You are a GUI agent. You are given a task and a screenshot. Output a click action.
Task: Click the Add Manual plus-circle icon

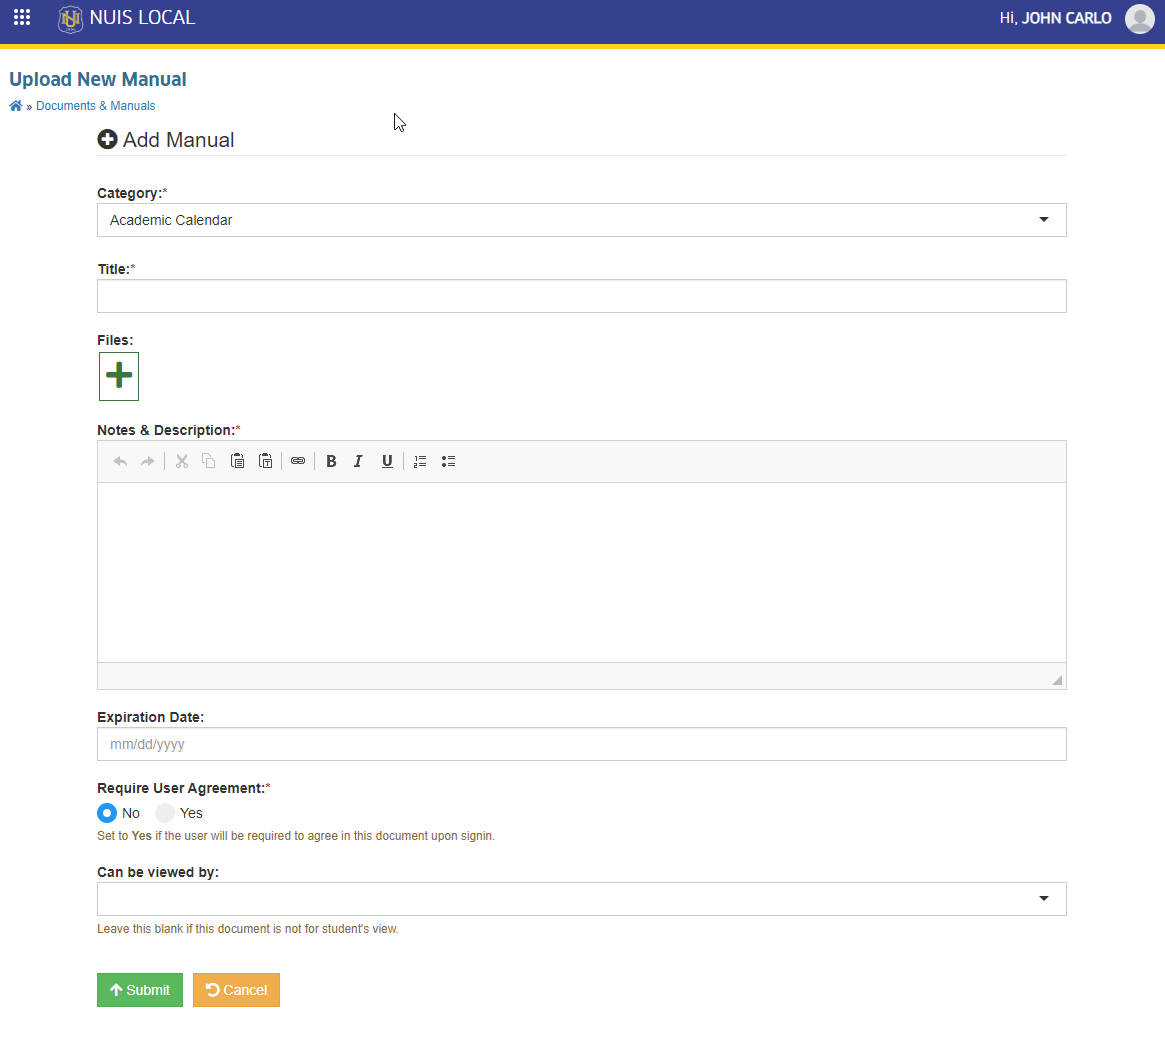click(108, 140)
